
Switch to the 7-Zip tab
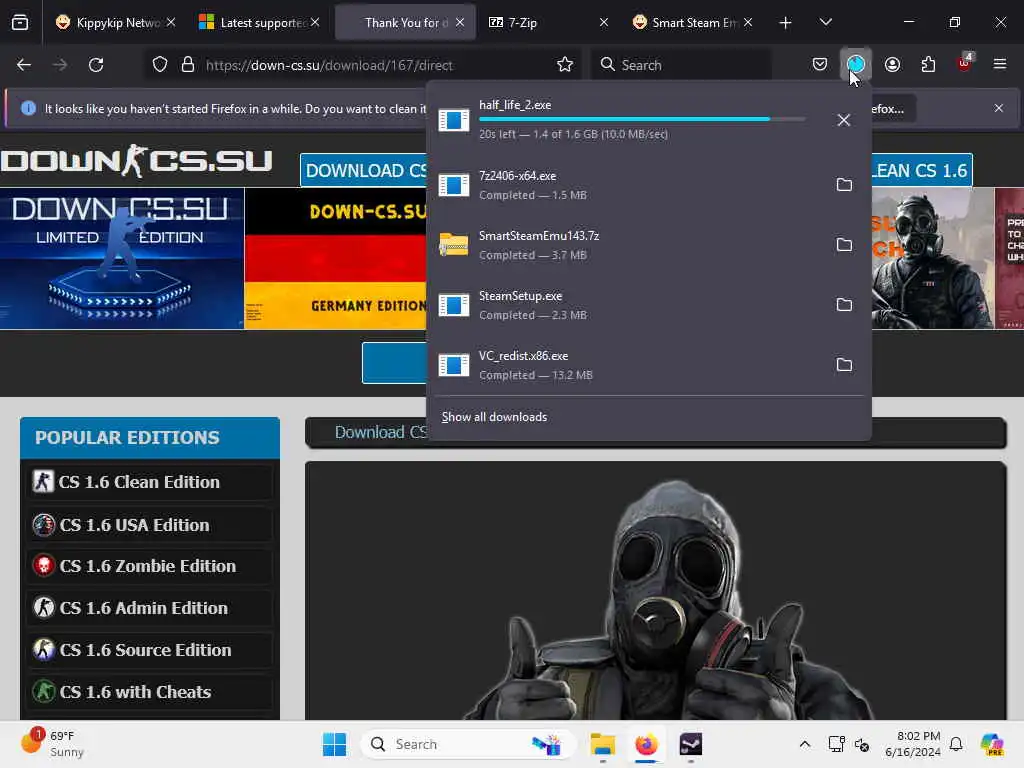click(545, 23)
